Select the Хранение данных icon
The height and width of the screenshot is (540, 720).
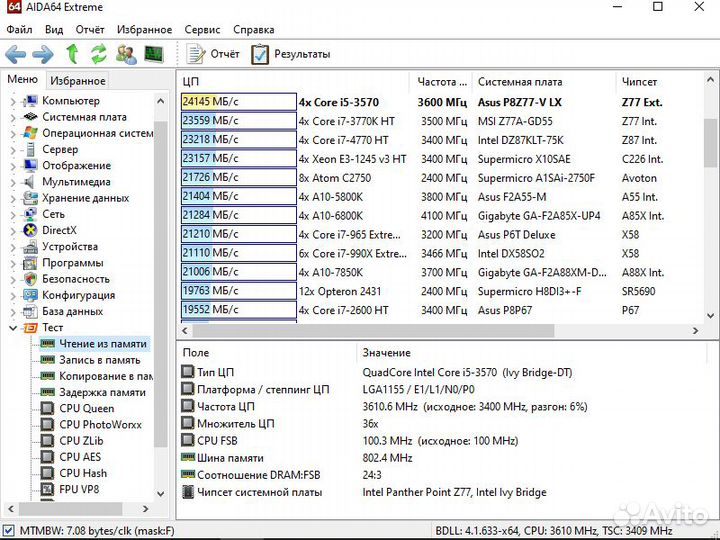click(x=30, y=197)
